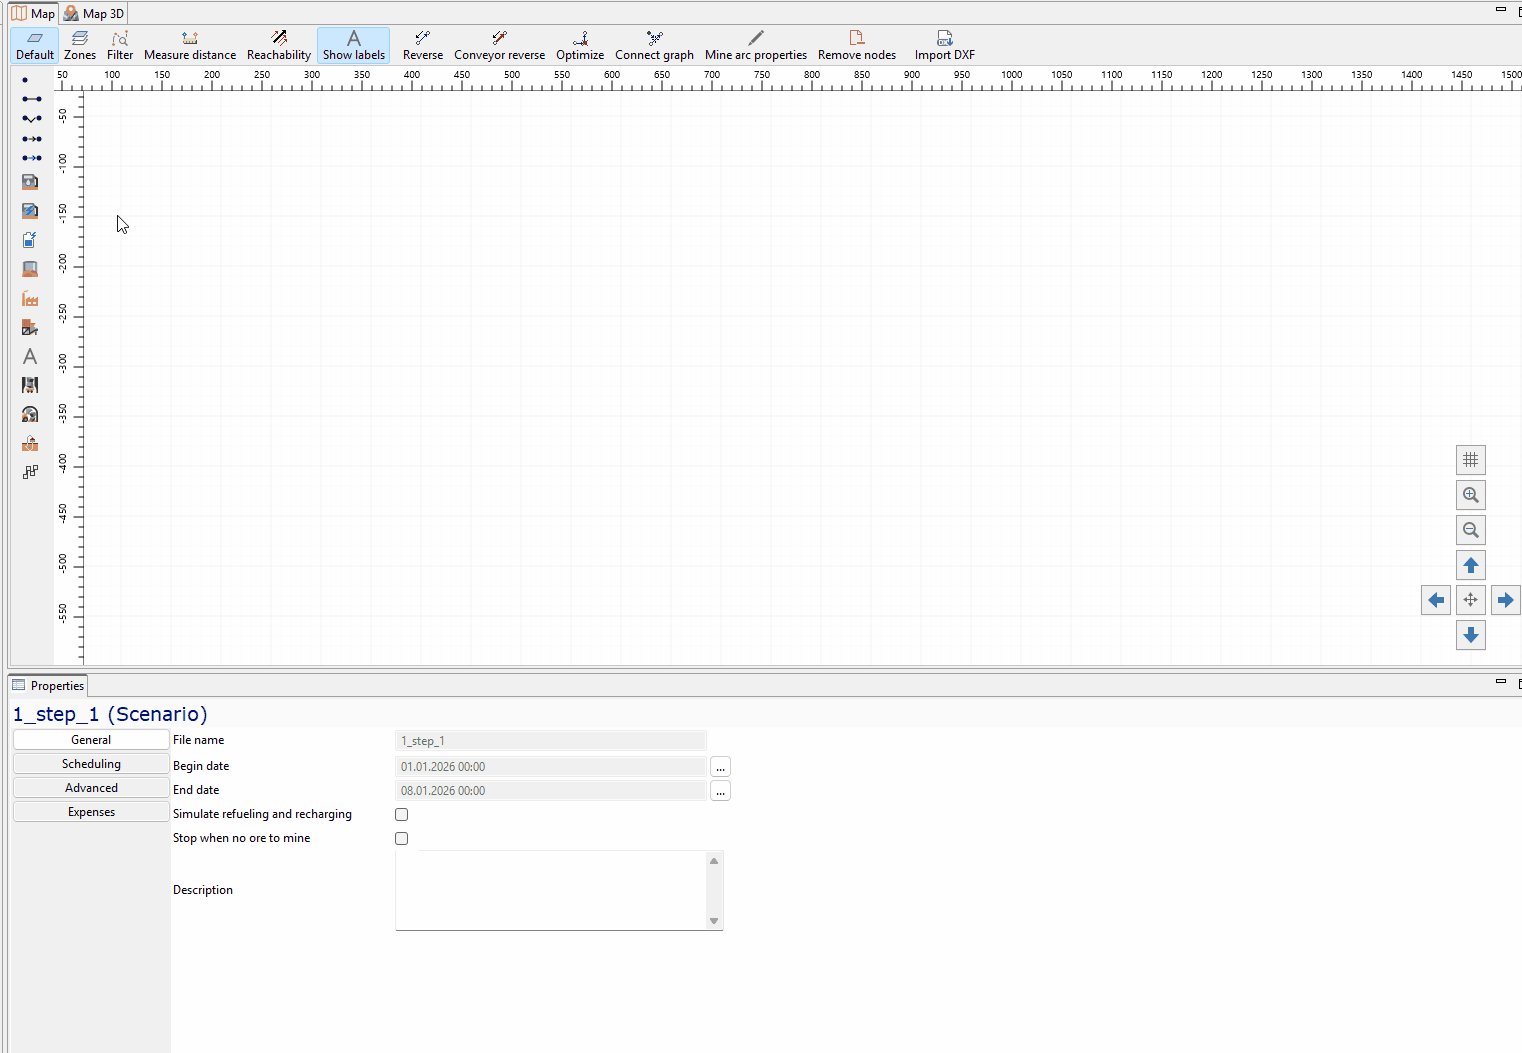
Task: Click the description scrollbar down arrow
Action: click(x=714, y=921)
